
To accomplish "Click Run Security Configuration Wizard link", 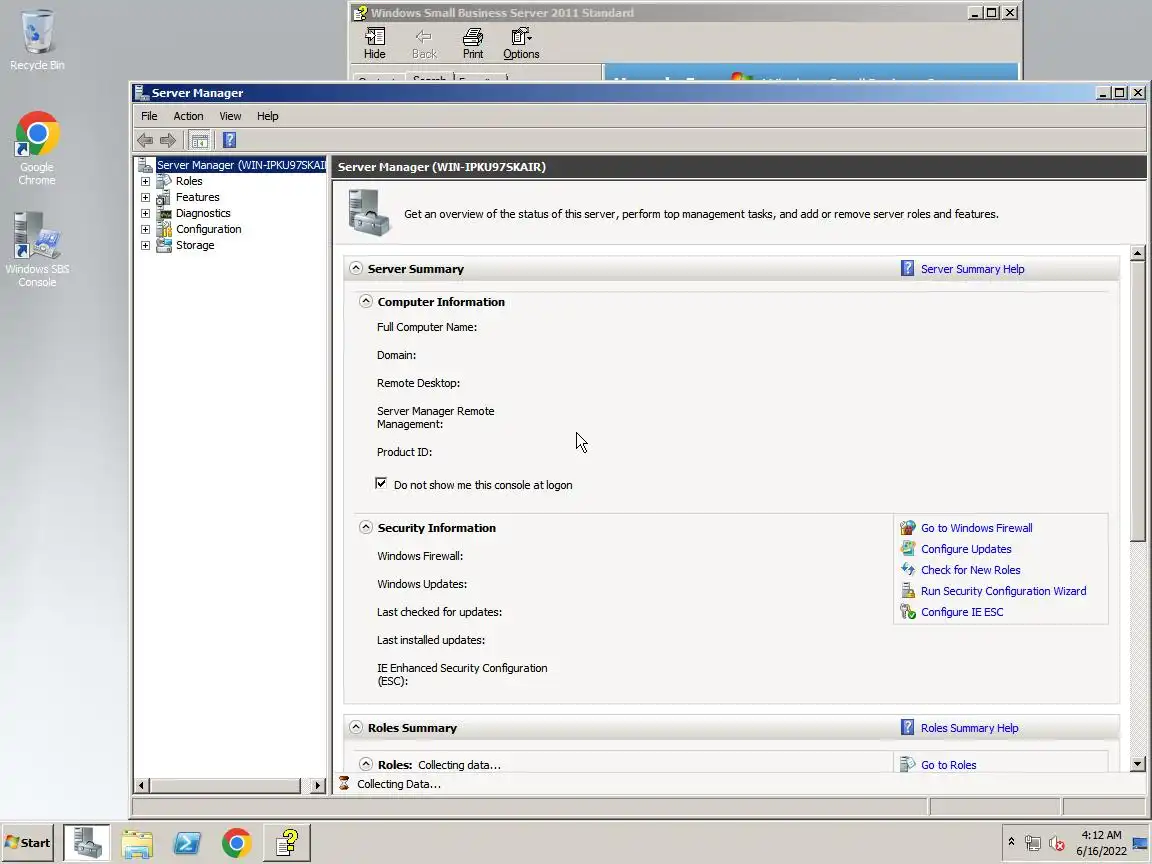I will (x=1004, y=591).
